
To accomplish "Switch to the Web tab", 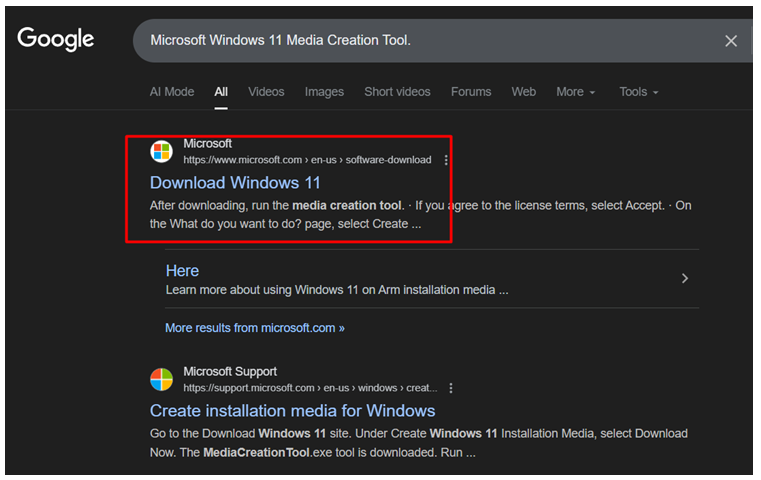I will pos(524,92).
